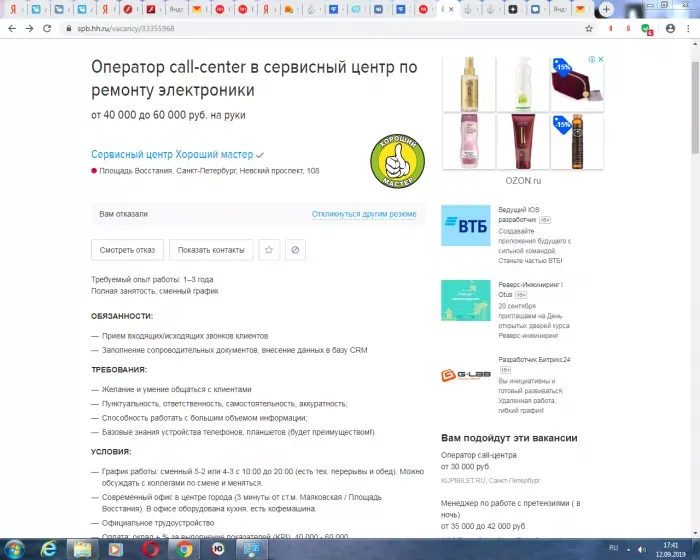Open the Разработчик Битрикс24 ad link
700x560 pixels.
point(534,359)
